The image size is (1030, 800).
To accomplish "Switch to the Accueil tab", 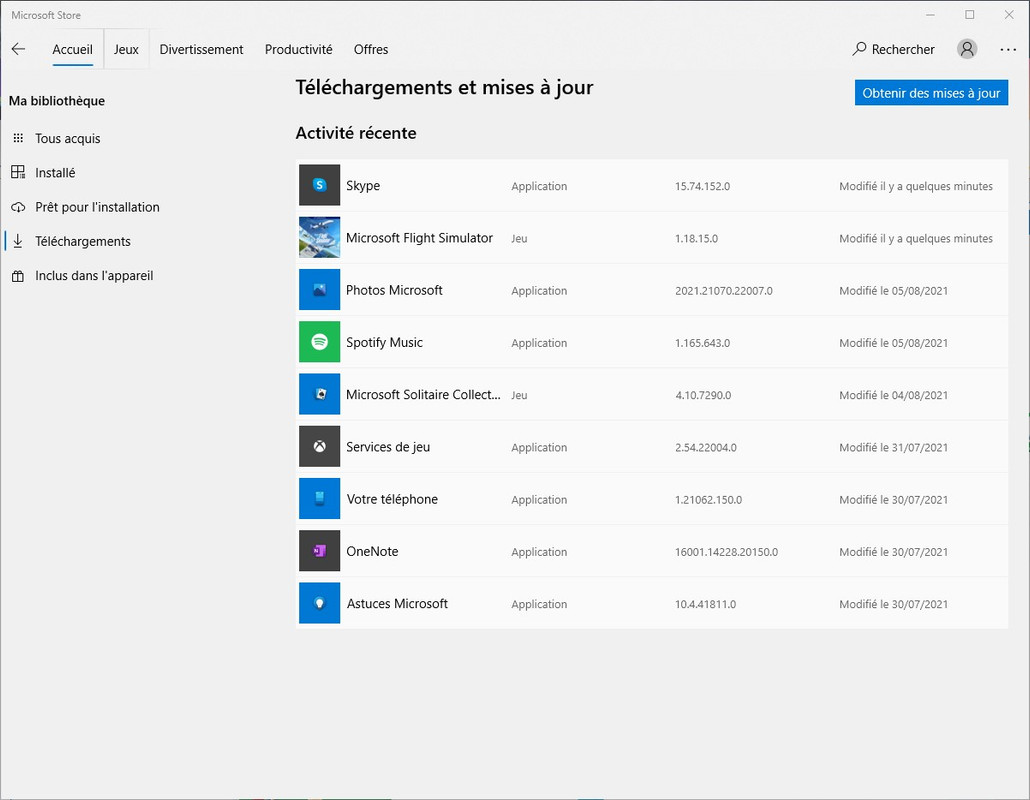I will [72, 49].
